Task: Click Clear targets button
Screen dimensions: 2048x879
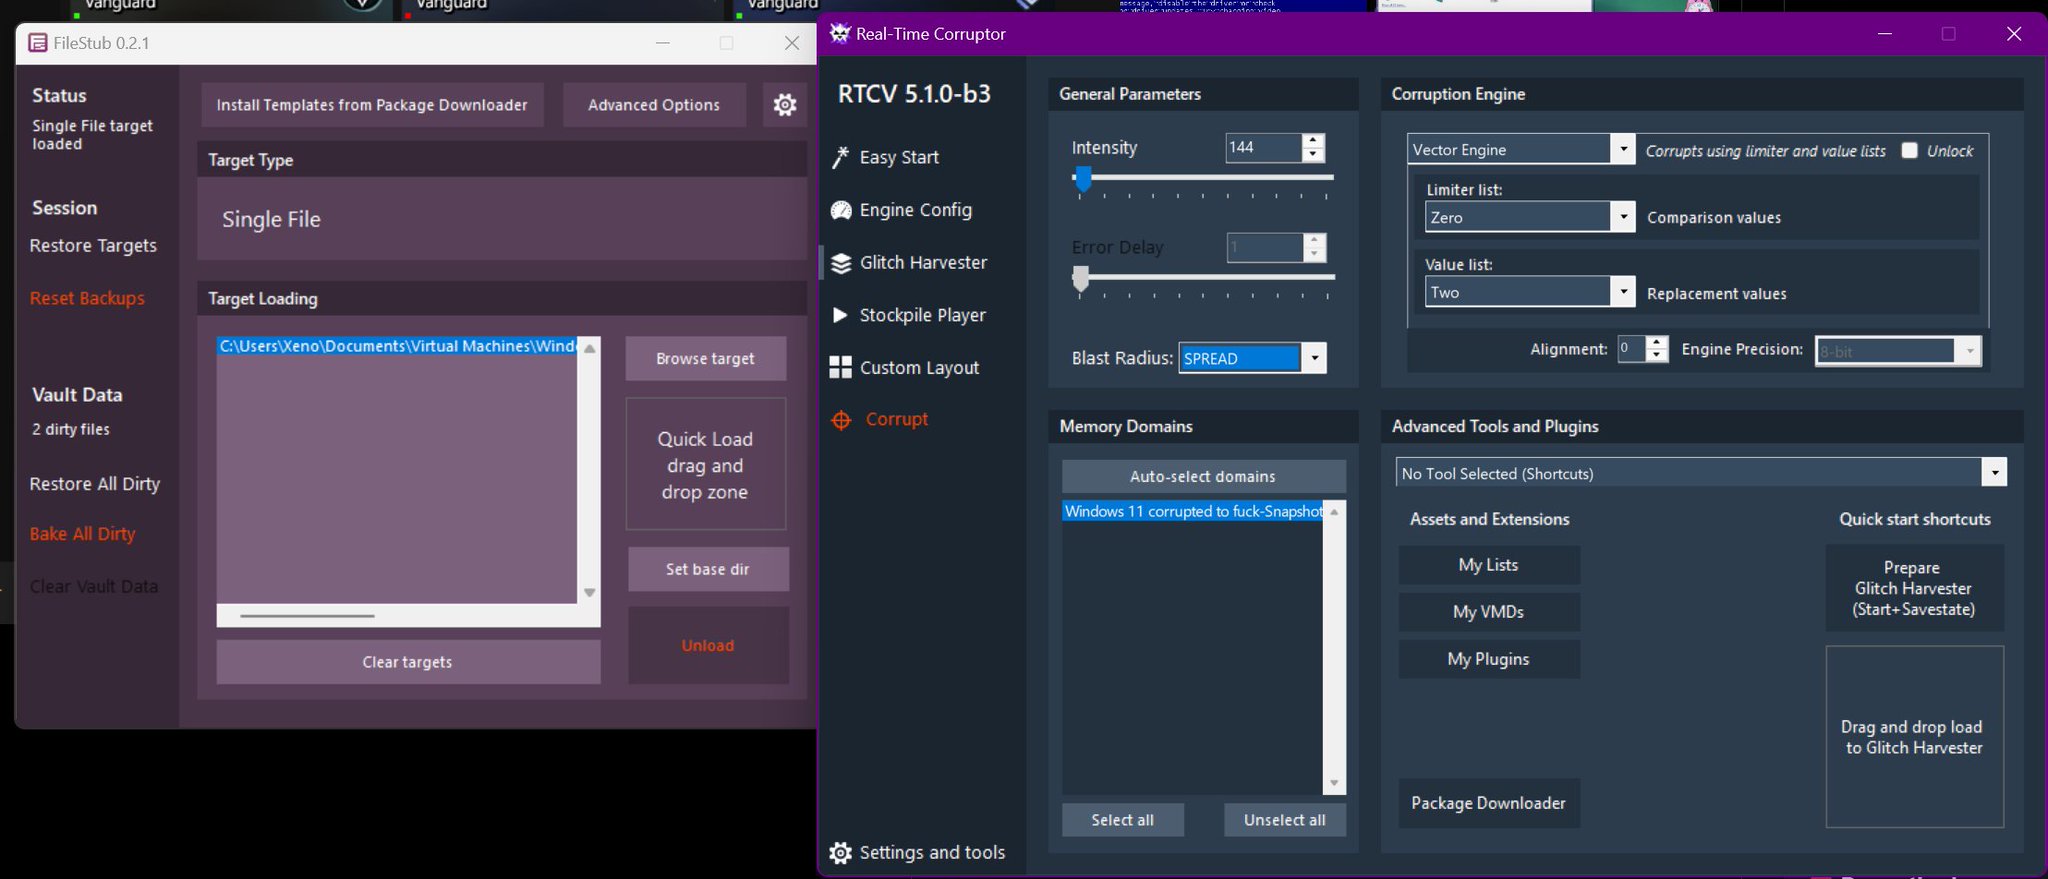Action: point(408,662)
